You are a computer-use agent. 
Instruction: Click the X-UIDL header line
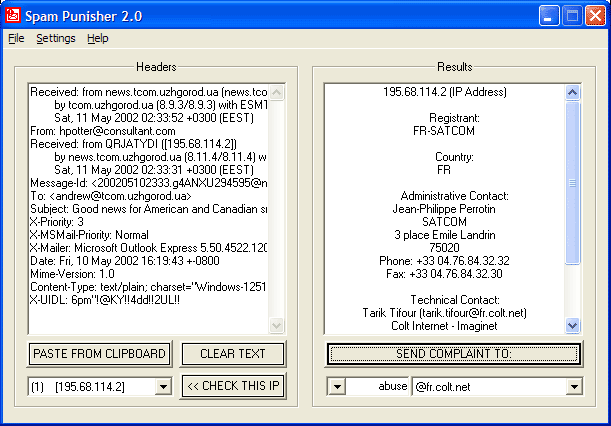105,300
